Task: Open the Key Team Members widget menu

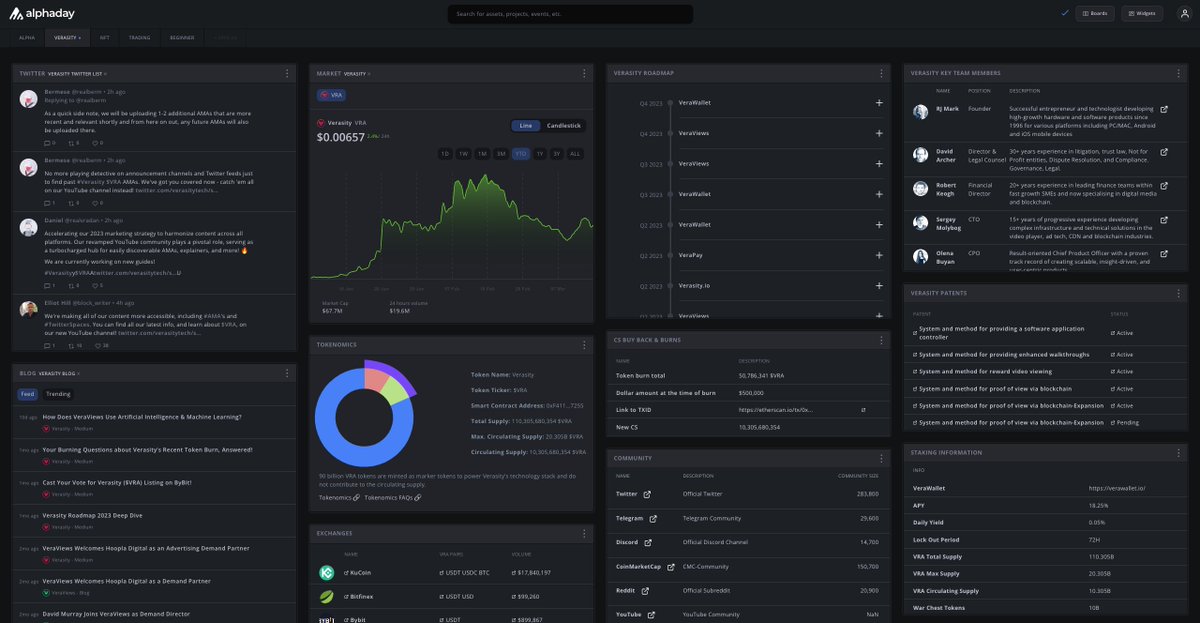Action: (x=1179, y=73)
